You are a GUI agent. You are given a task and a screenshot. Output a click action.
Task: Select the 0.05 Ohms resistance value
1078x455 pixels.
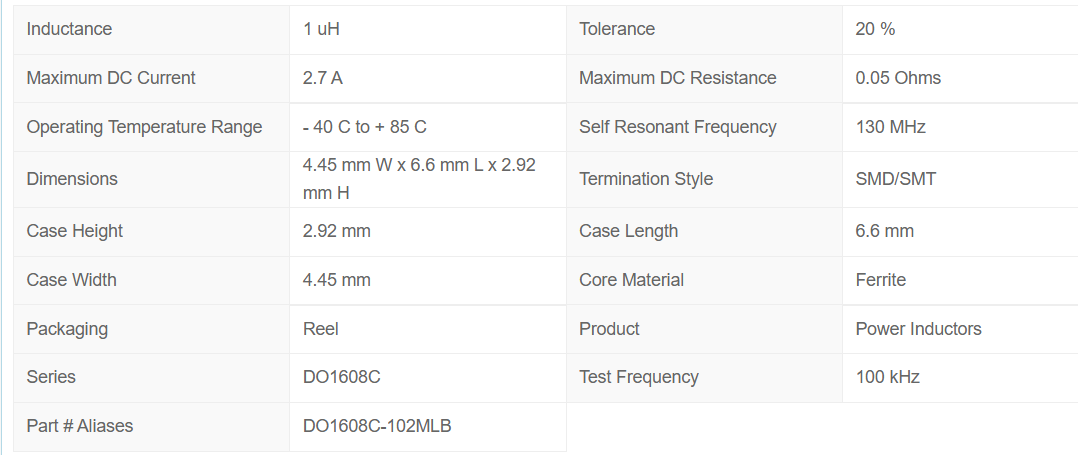coord(898,78)
